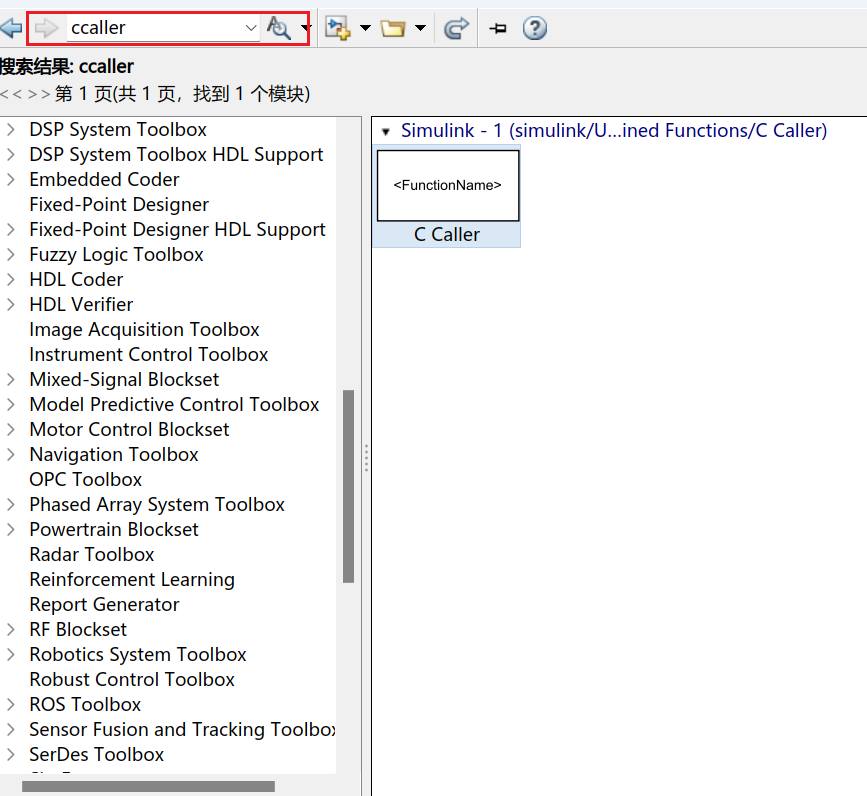Collapse the Simulink search result group
This screenshot has height=796, width=867.
385,130
